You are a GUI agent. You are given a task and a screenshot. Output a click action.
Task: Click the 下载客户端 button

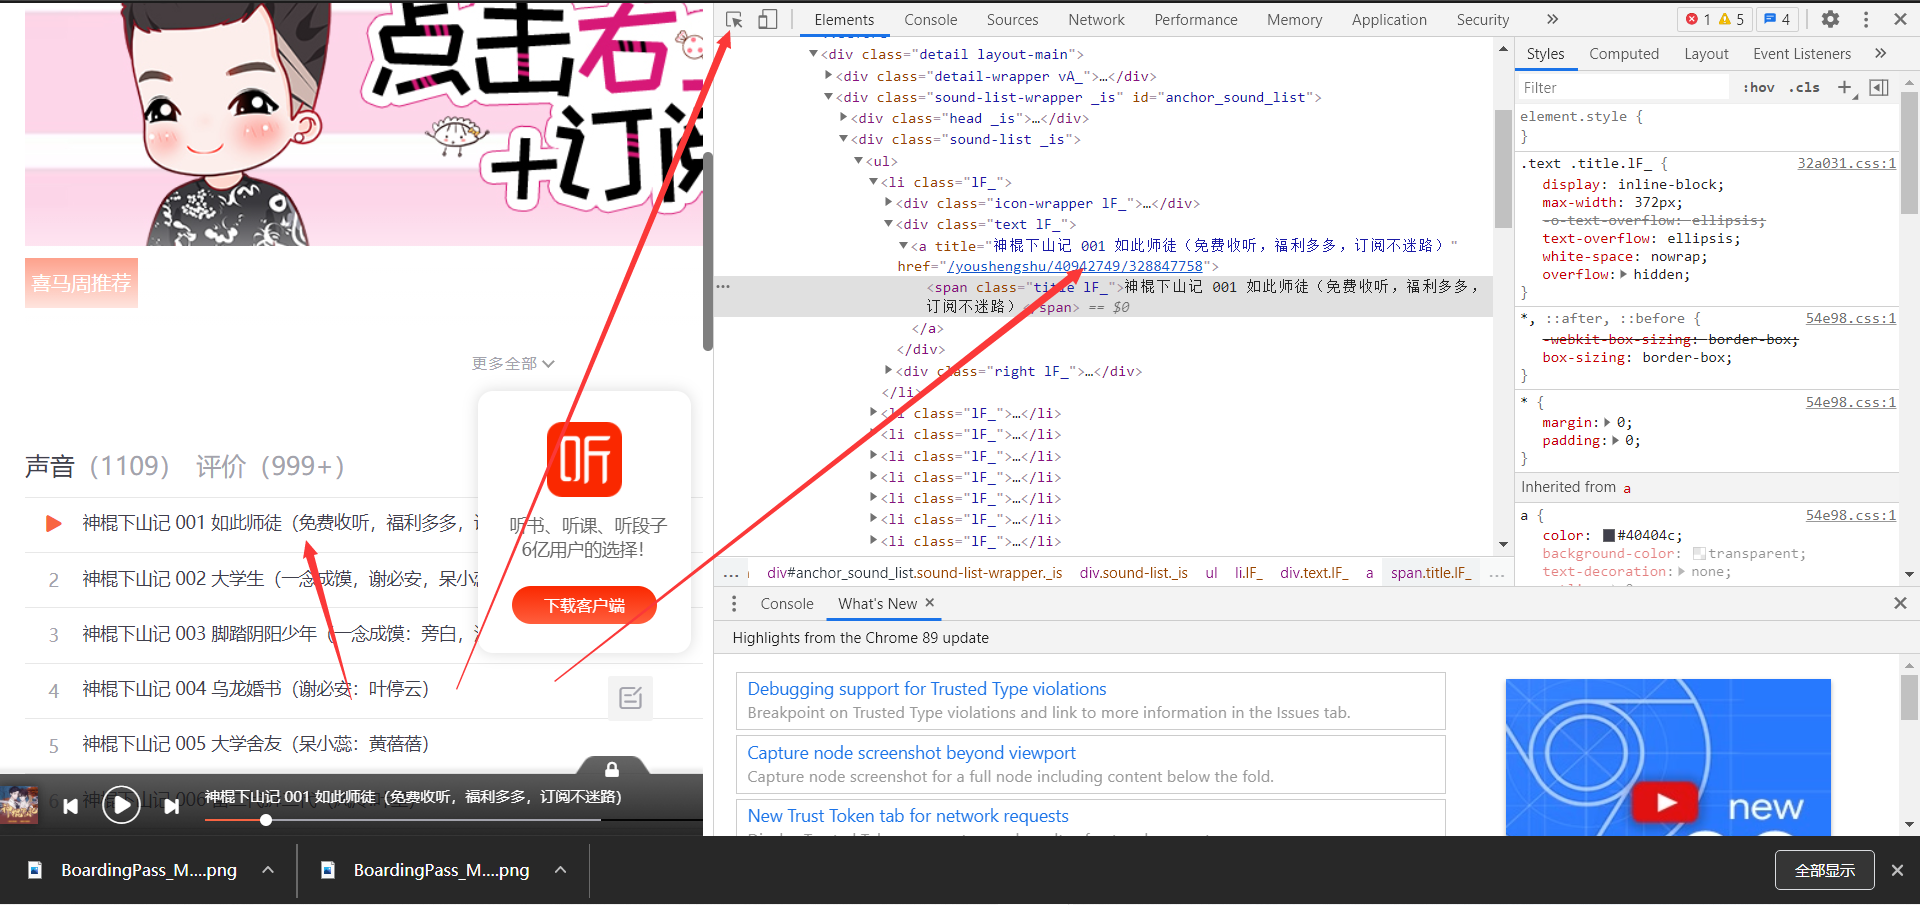click(584, 605)
